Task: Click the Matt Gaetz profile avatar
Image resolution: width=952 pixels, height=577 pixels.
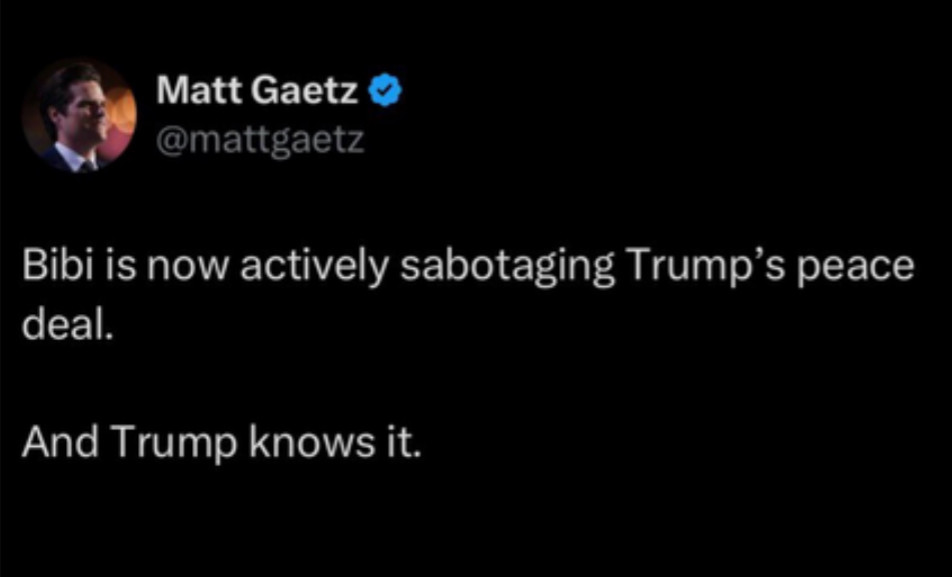Action: 78,115
